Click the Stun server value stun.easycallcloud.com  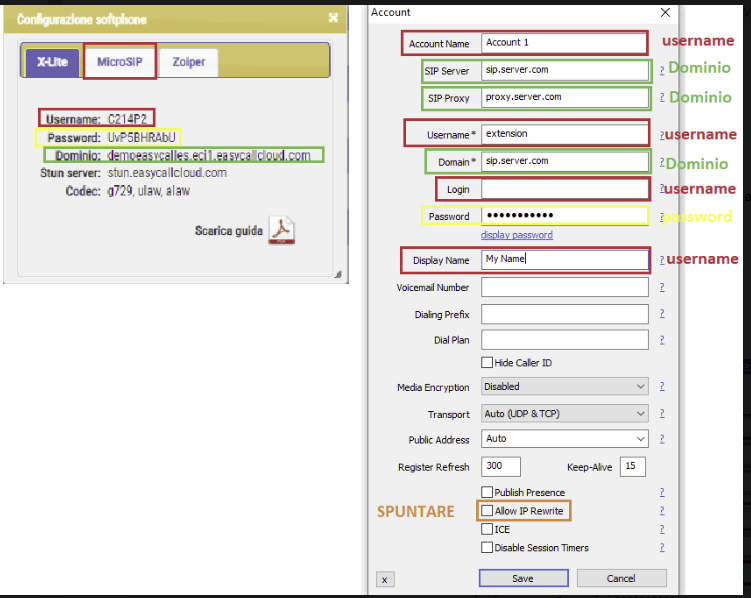click(x=167, y=173)
